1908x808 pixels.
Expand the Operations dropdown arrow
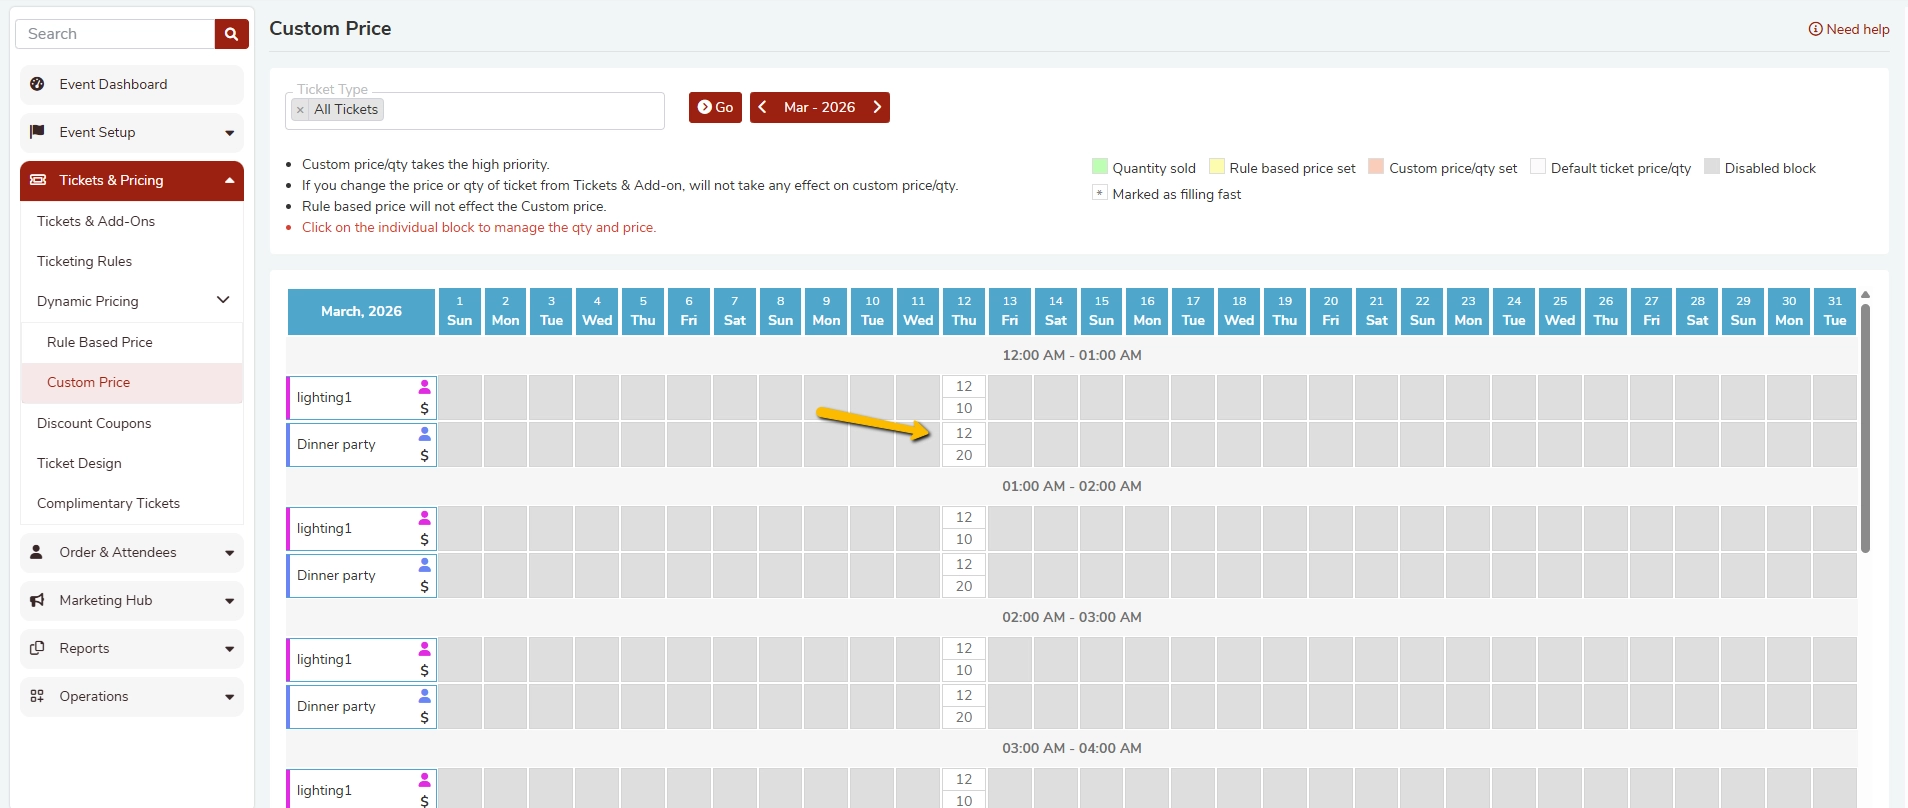click(x=229, y=697)
